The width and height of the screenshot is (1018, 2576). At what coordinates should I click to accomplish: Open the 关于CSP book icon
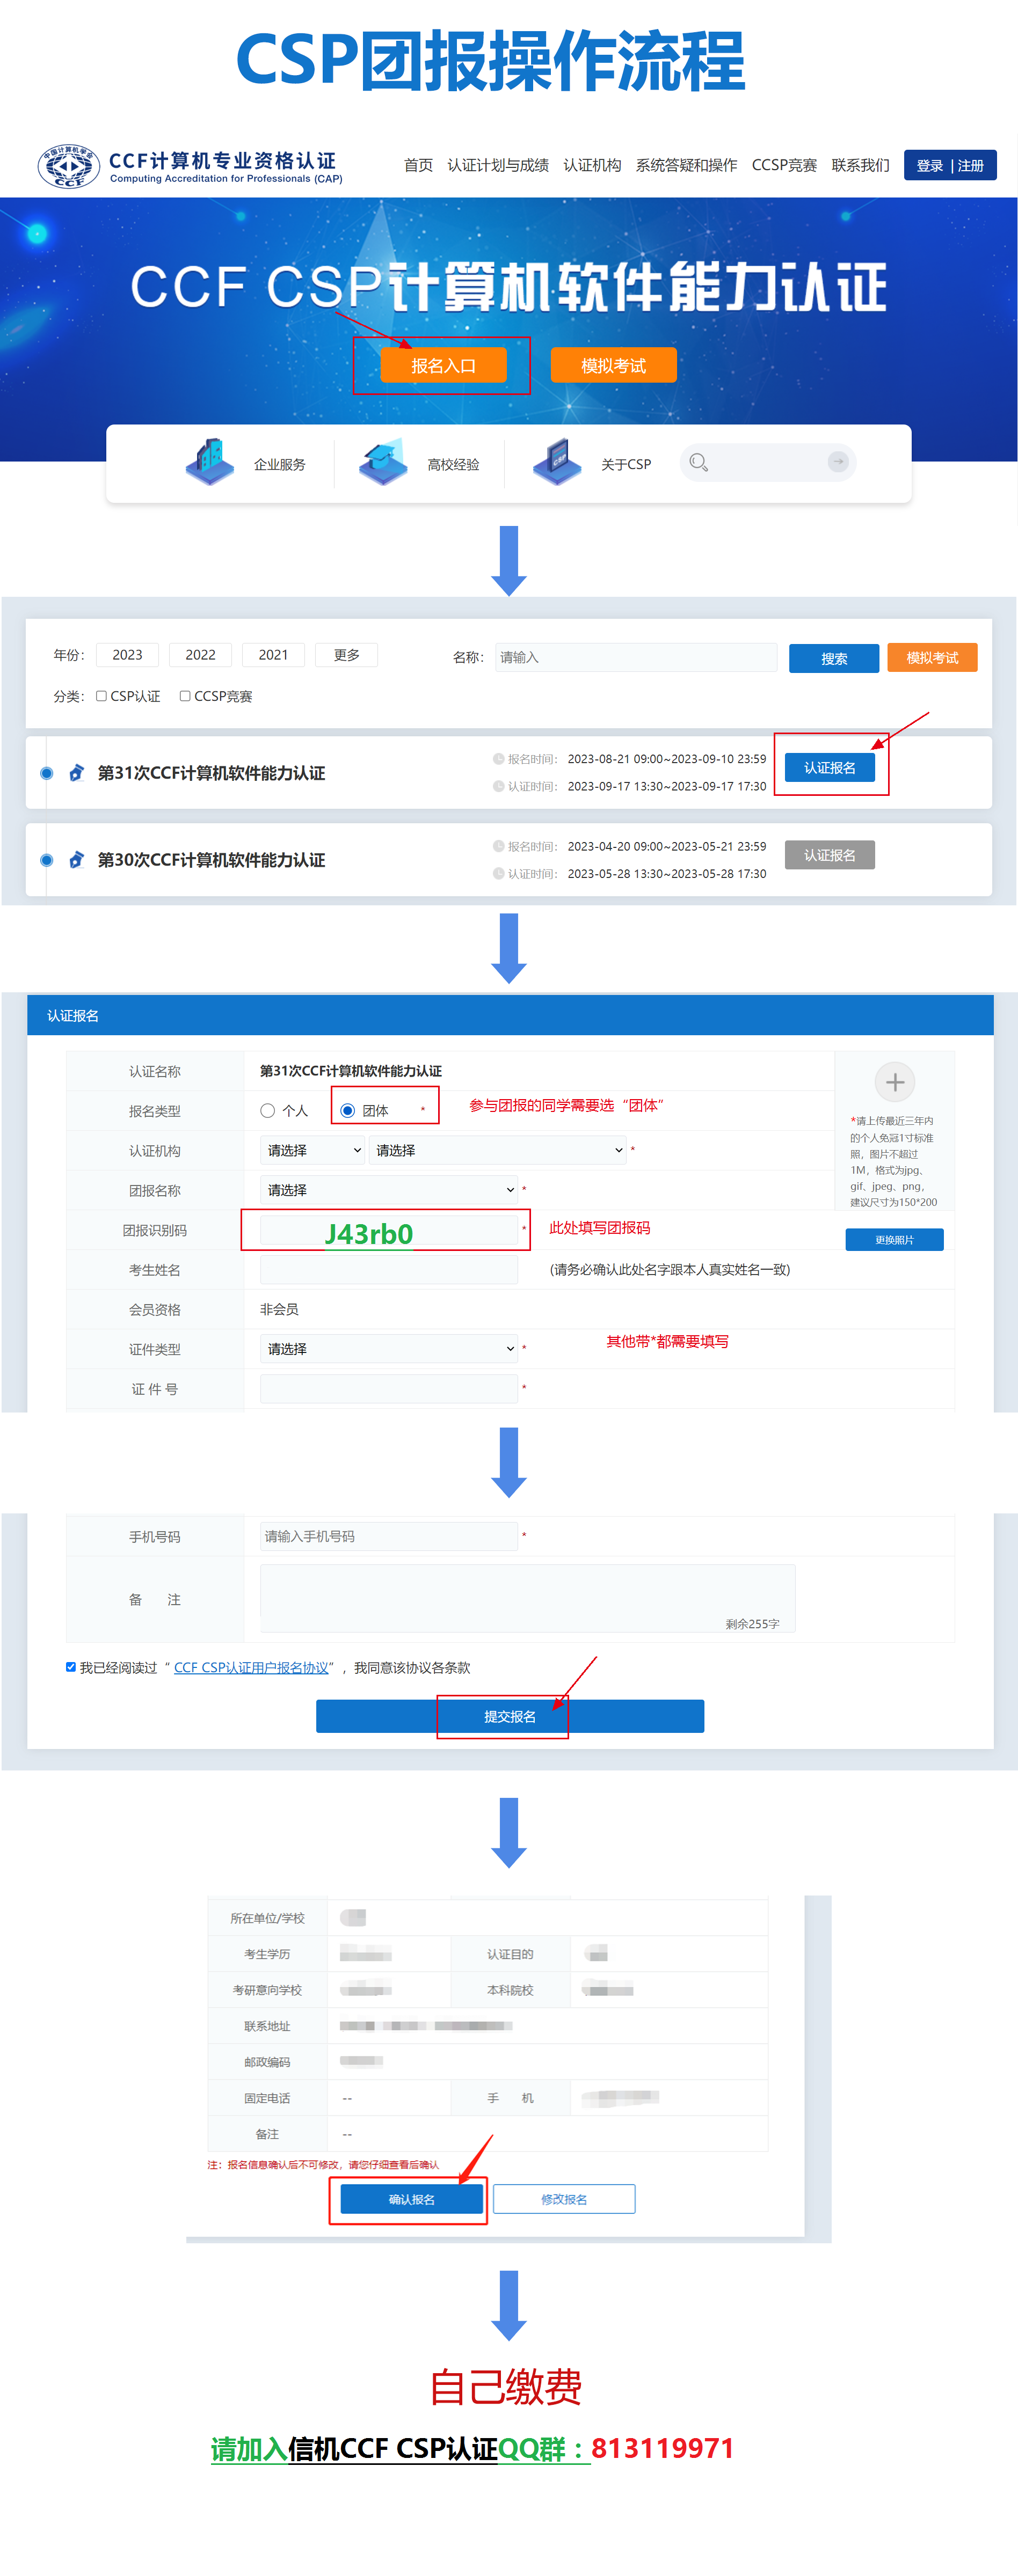(557, 463)
